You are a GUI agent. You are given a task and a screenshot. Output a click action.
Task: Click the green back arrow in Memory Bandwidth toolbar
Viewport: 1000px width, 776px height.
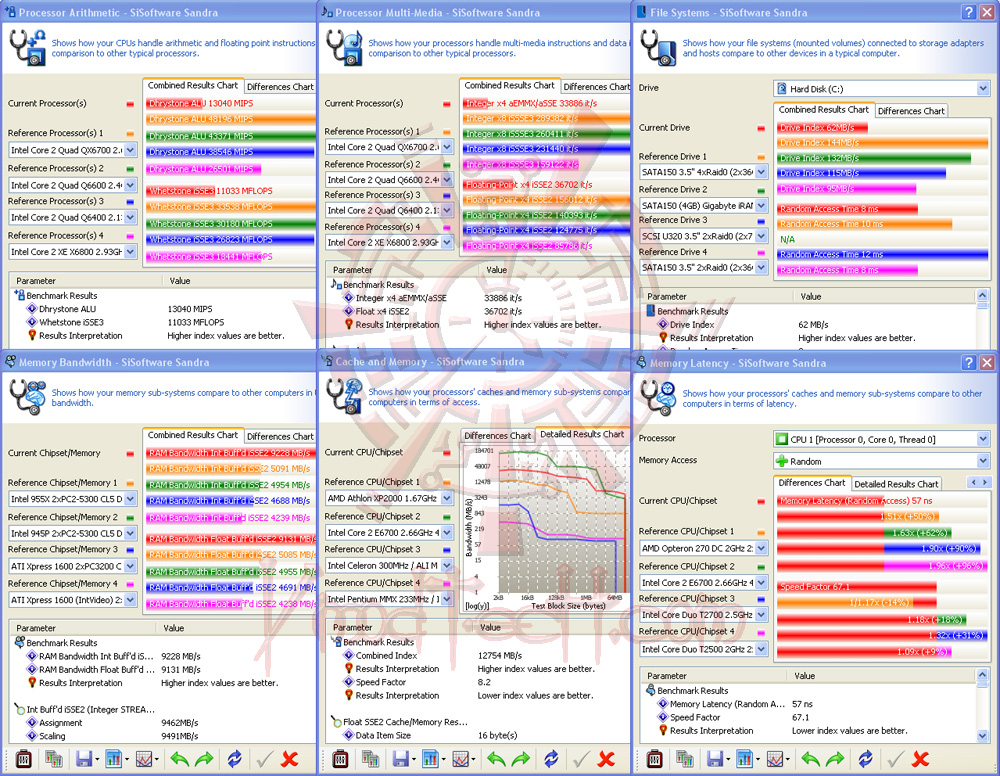coord(180,759)
